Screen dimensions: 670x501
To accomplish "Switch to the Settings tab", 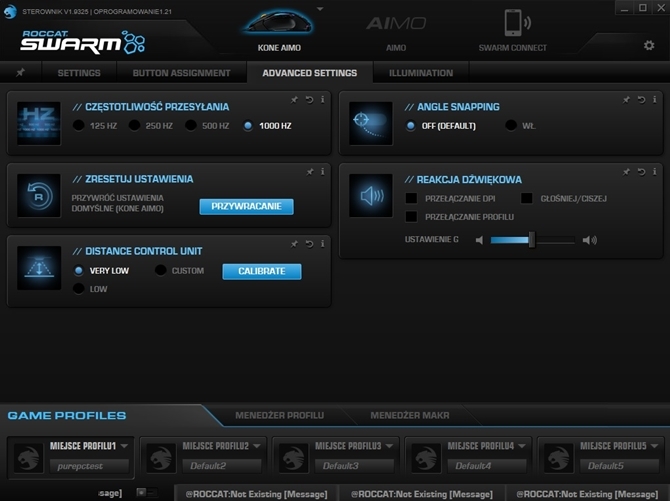I will [79, 73].
